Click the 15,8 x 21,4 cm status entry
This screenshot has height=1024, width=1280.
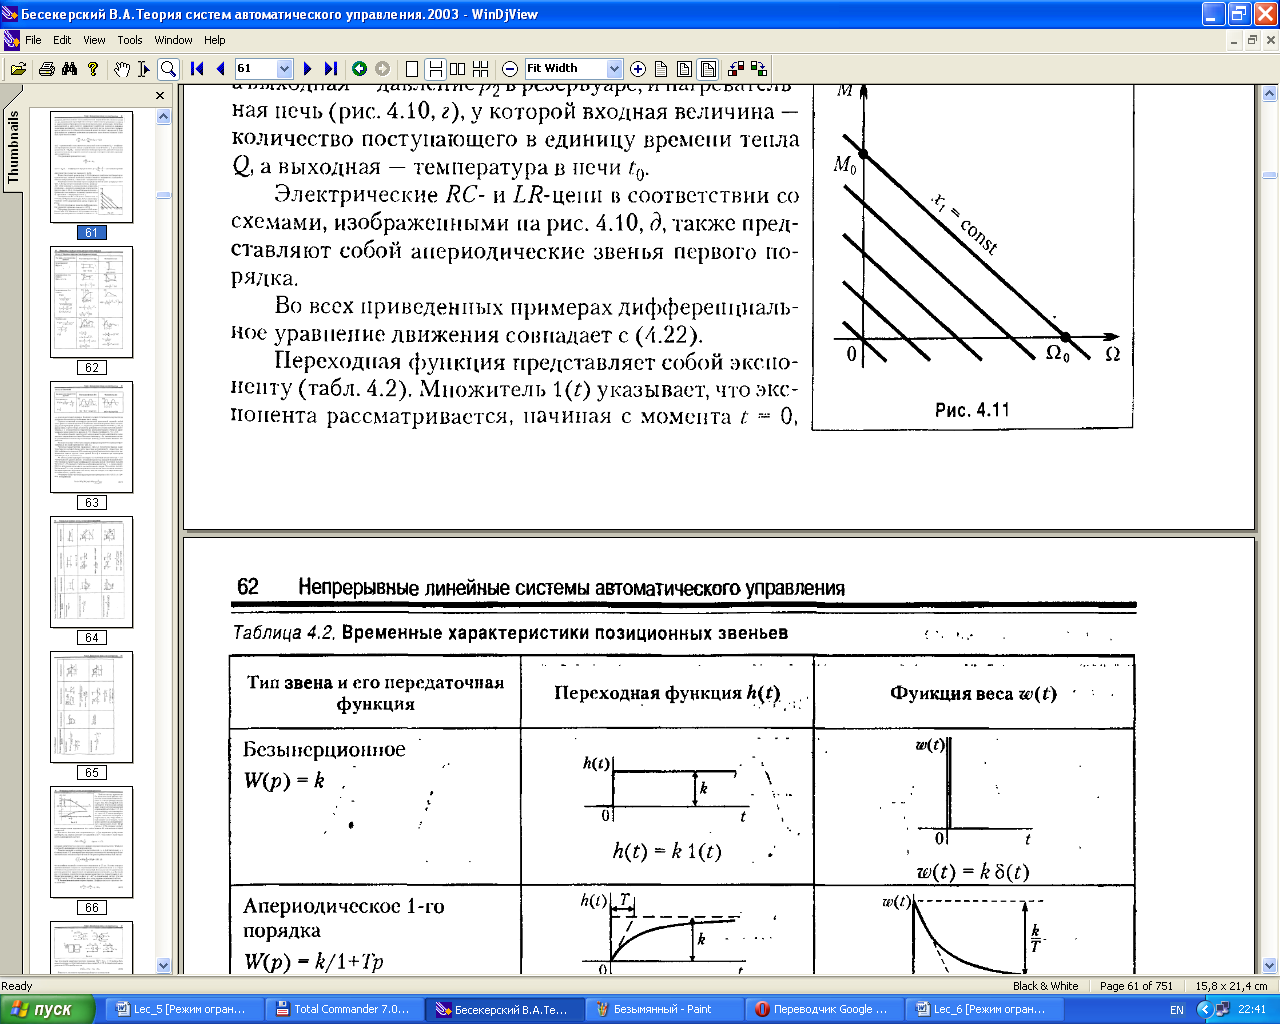click(x=1231, y=986)
